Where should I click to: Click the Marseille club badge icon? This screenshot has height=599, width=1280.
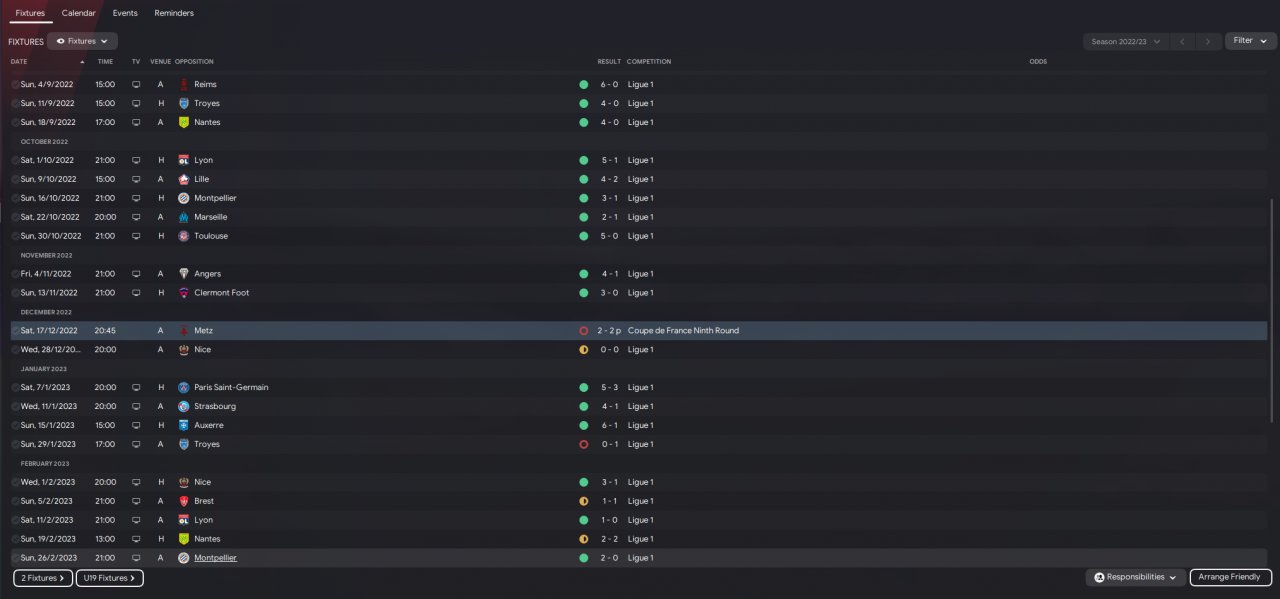(x=184, y=217)
